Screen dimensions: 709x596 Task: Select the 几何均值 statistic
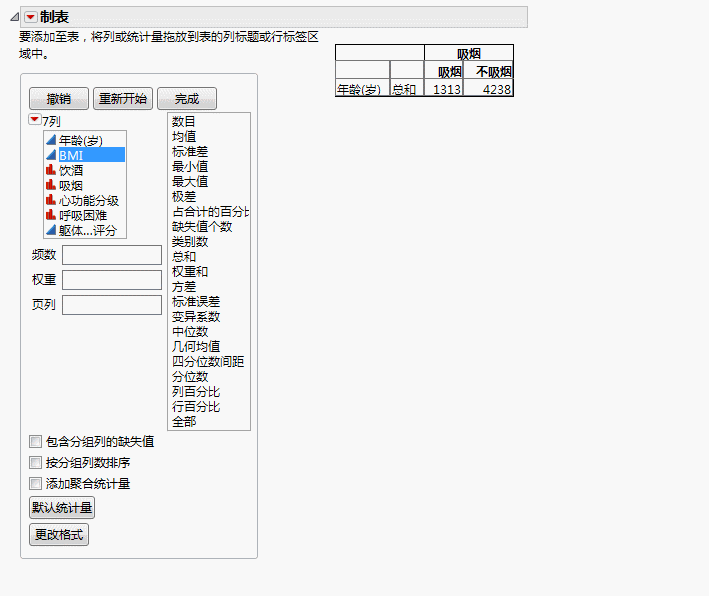tap(196, 346)
